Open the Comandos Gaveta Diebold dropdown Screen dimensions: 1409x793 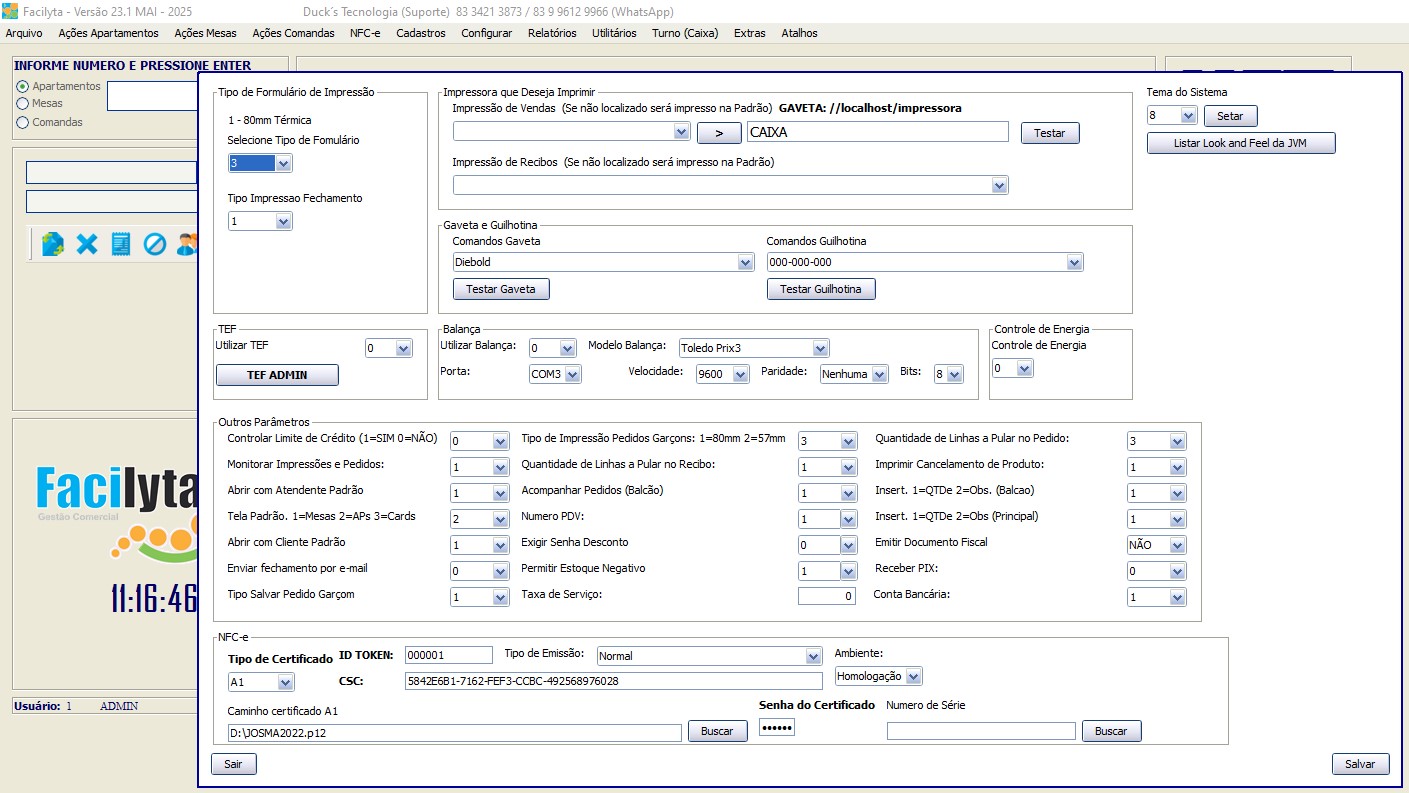745,262
